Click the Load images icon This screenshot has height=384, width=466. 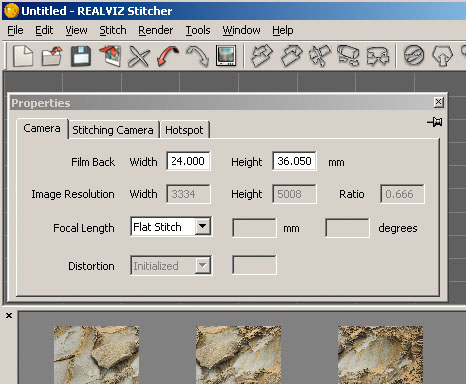[110, 56]
